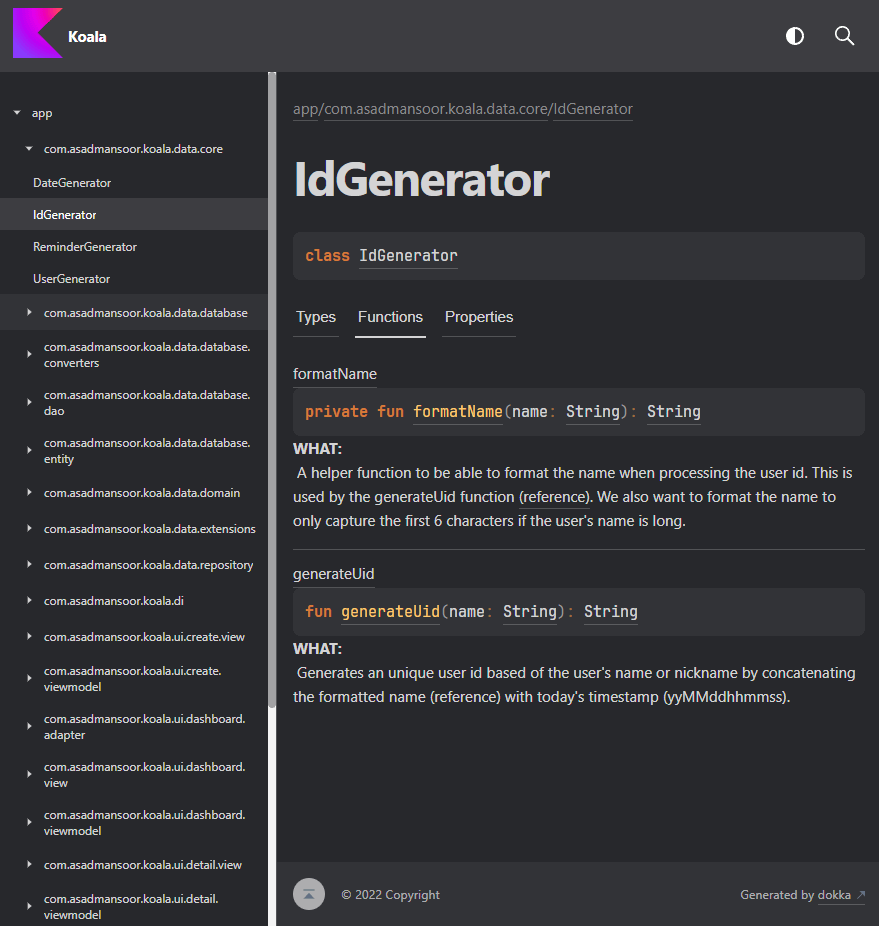Expand ui.create.view package arrow

pos(29,636)
